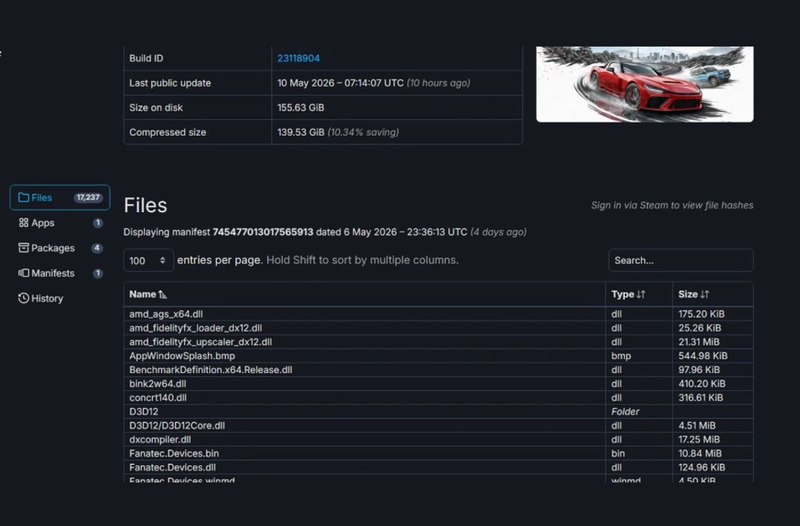Click 'Sign in via Steam to view file hashes'
Screen dimensions: 800x526
(x=672, y=205)
